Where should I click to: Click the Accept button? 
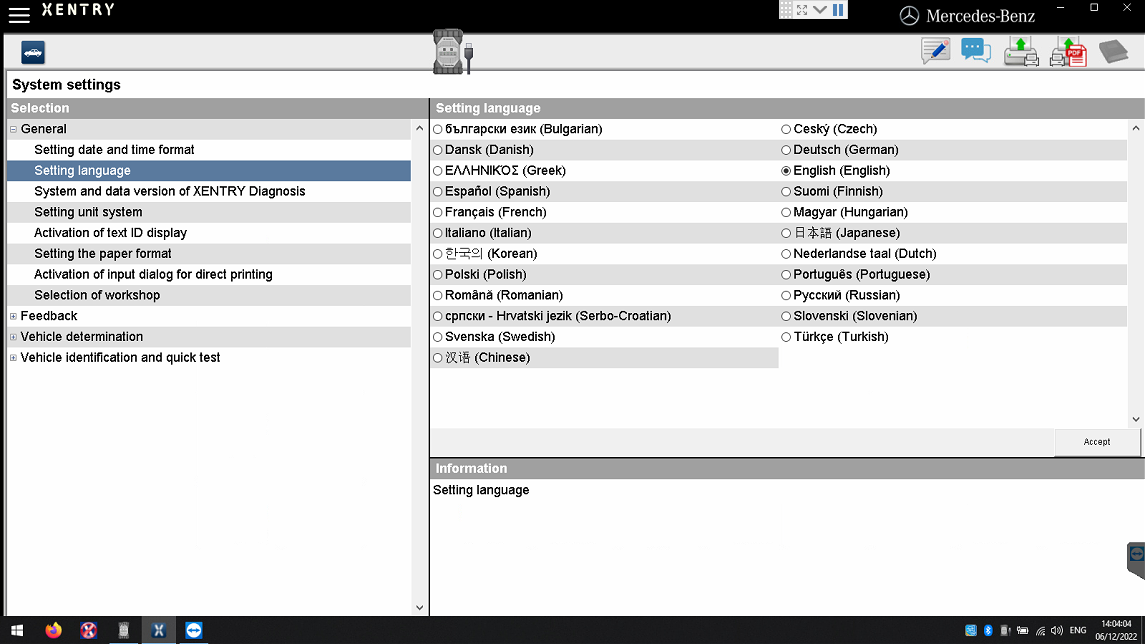pyautogui.click(x=1097, y=442)
